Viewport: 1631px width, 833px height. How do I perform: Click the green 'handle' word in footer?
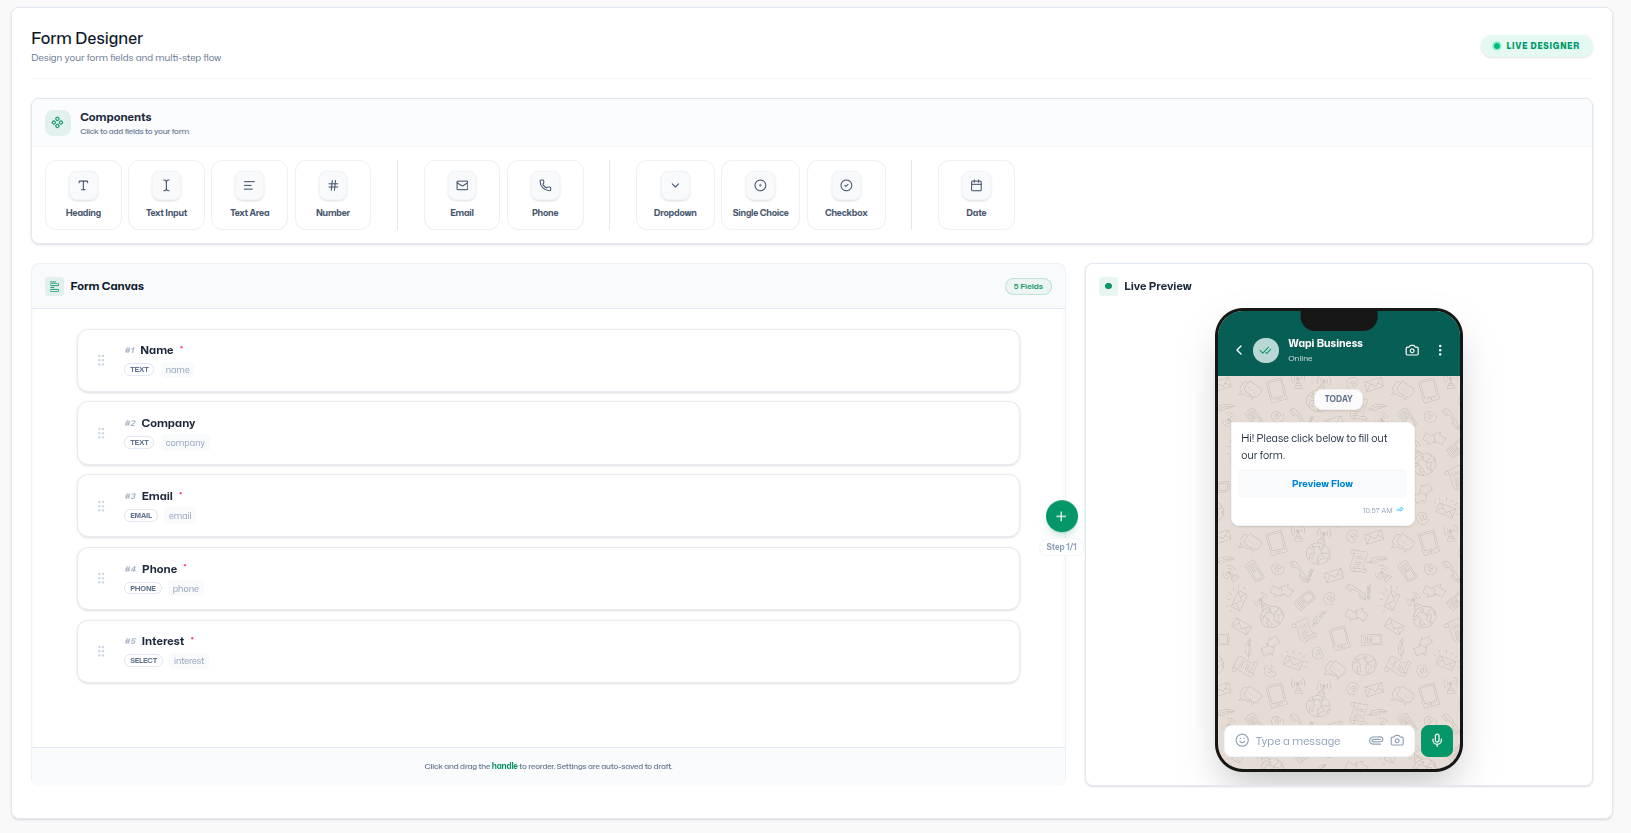click(505, 766)
